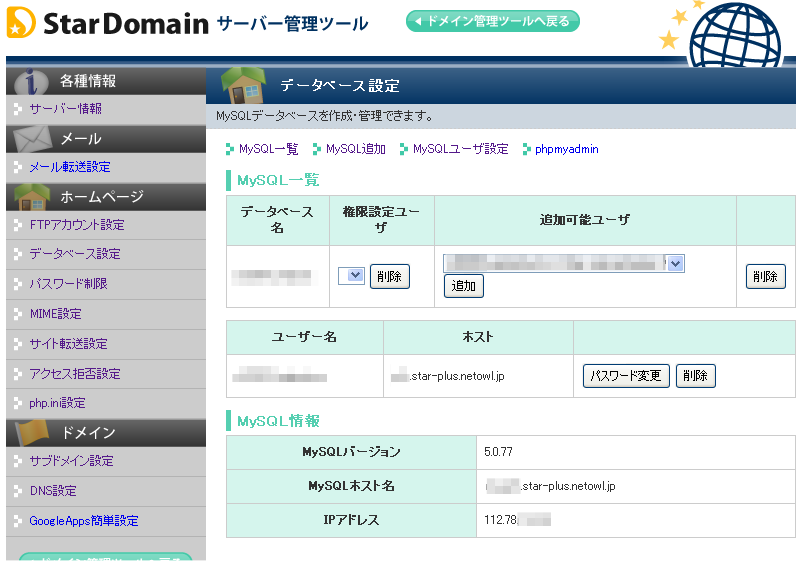Switch to the MySQL一覧 tab link
The height and width of the screenshot is (561, 809).
[x=268, y=149]
